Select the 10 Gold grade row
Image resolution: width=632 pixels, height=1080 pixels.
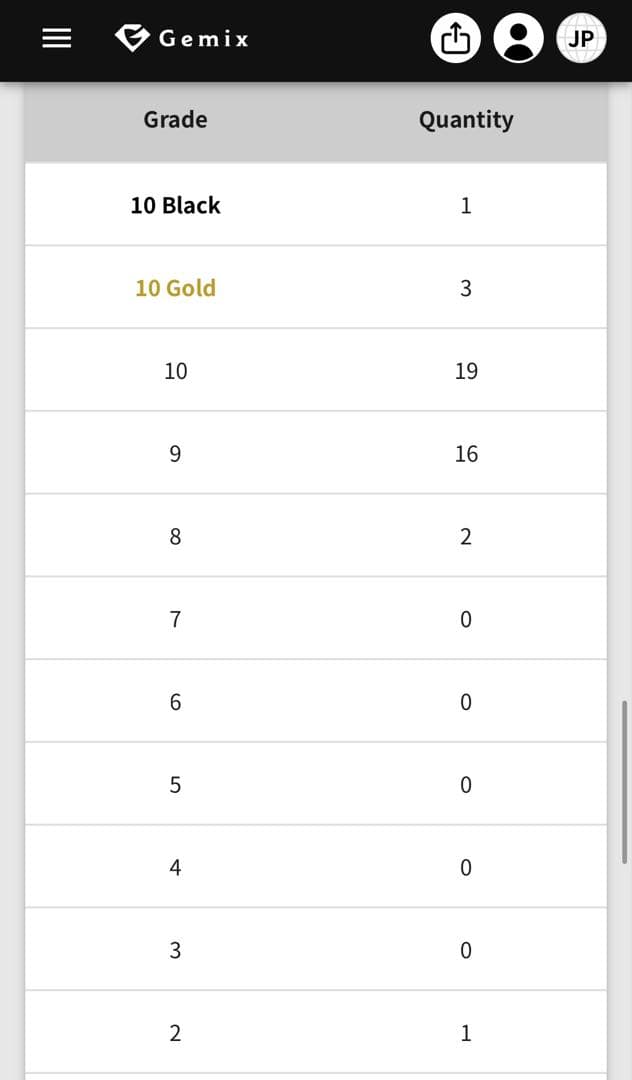click(x=175, y=288)
